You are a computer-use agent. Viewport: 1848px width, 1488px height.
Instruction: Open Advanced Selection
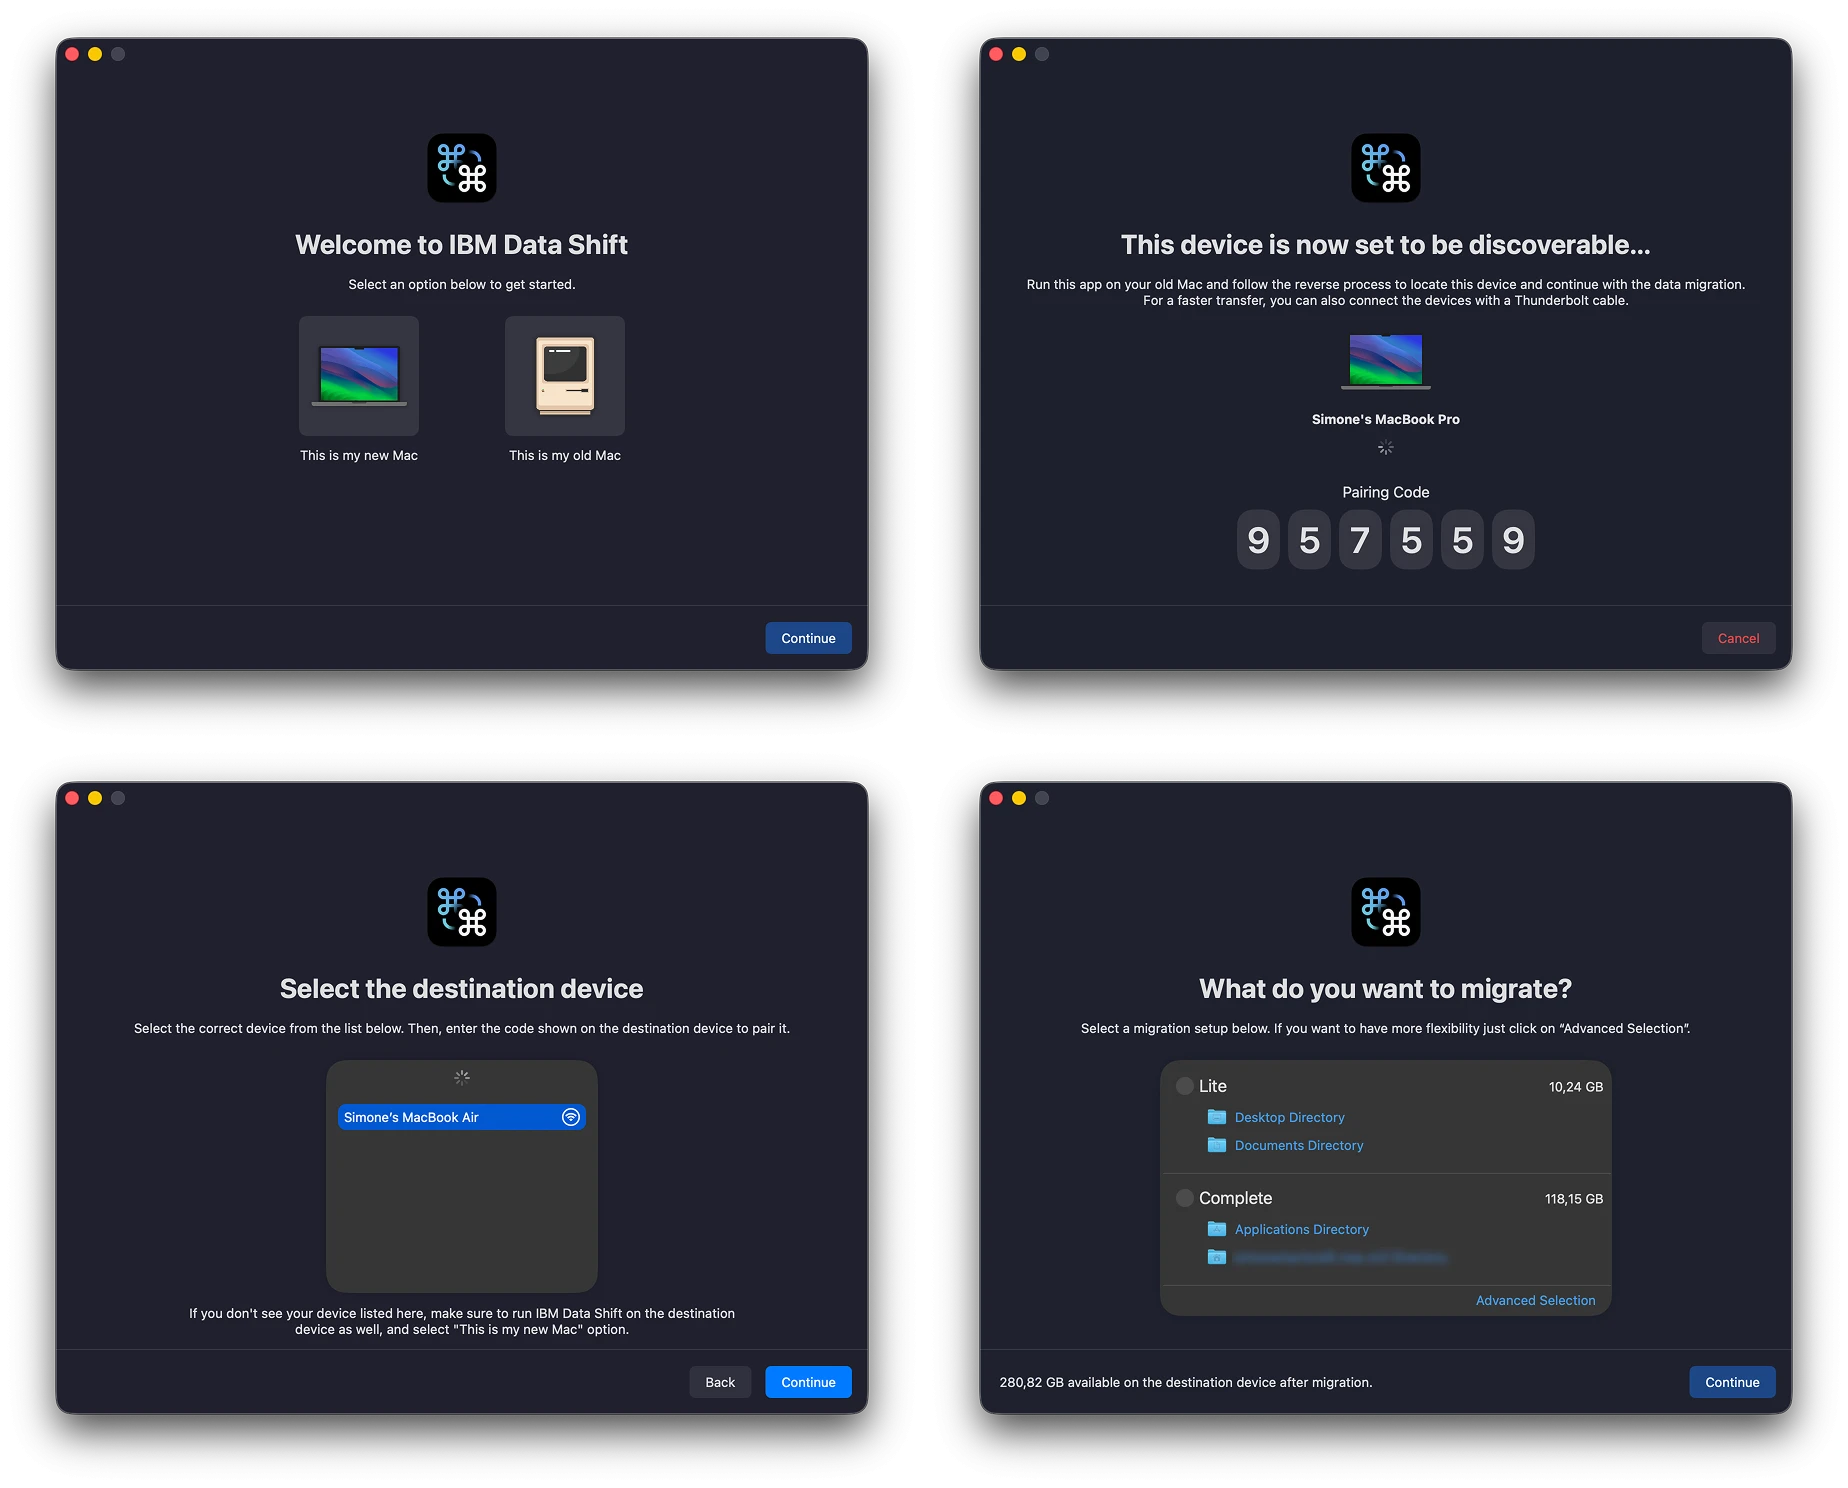(x=1536, y=1300)
